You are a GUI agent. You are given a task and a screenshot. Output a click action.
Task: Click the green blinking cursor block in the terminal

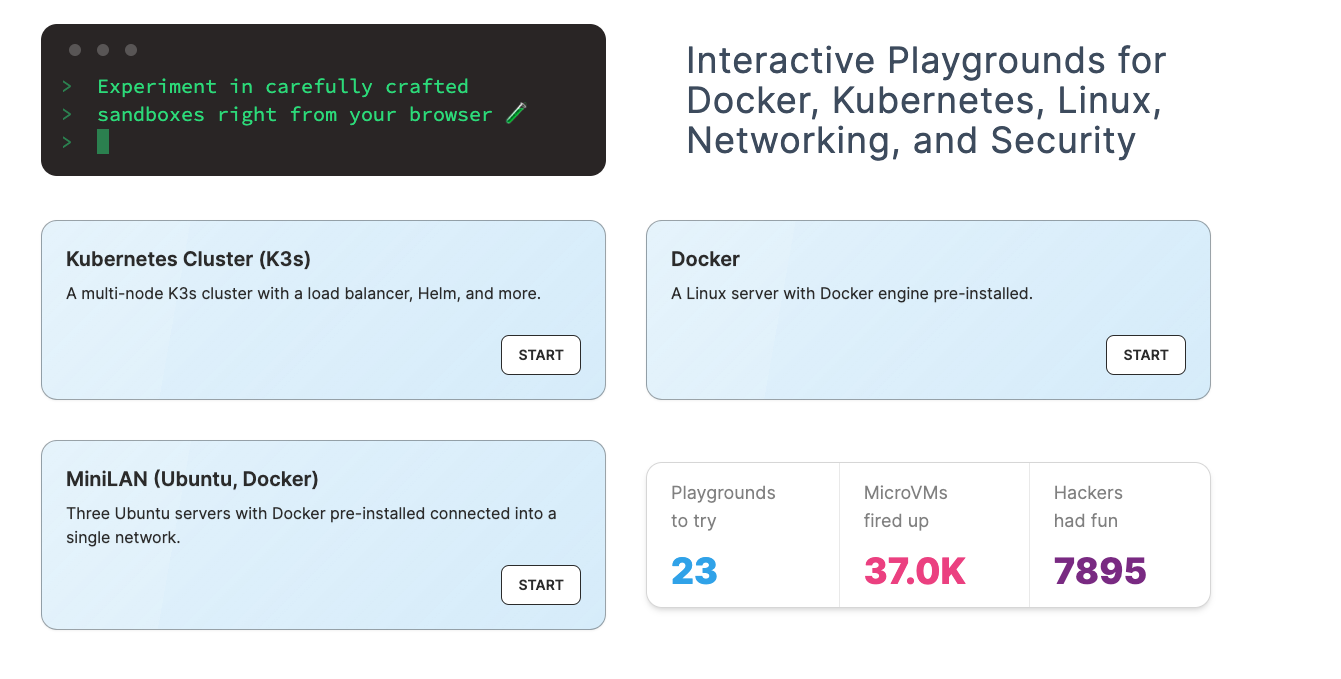[x=103, y=142]
